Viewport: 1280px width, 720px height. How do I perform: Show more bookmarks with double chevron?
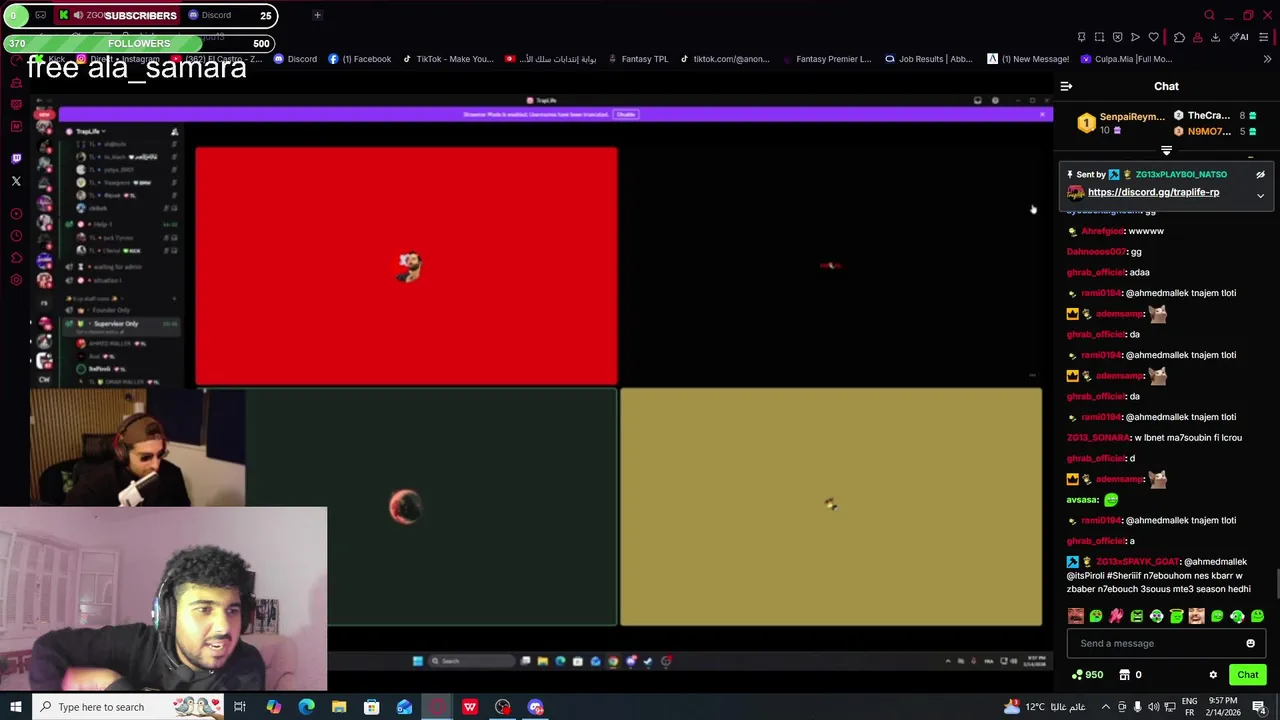click(x=1267, y=59)
